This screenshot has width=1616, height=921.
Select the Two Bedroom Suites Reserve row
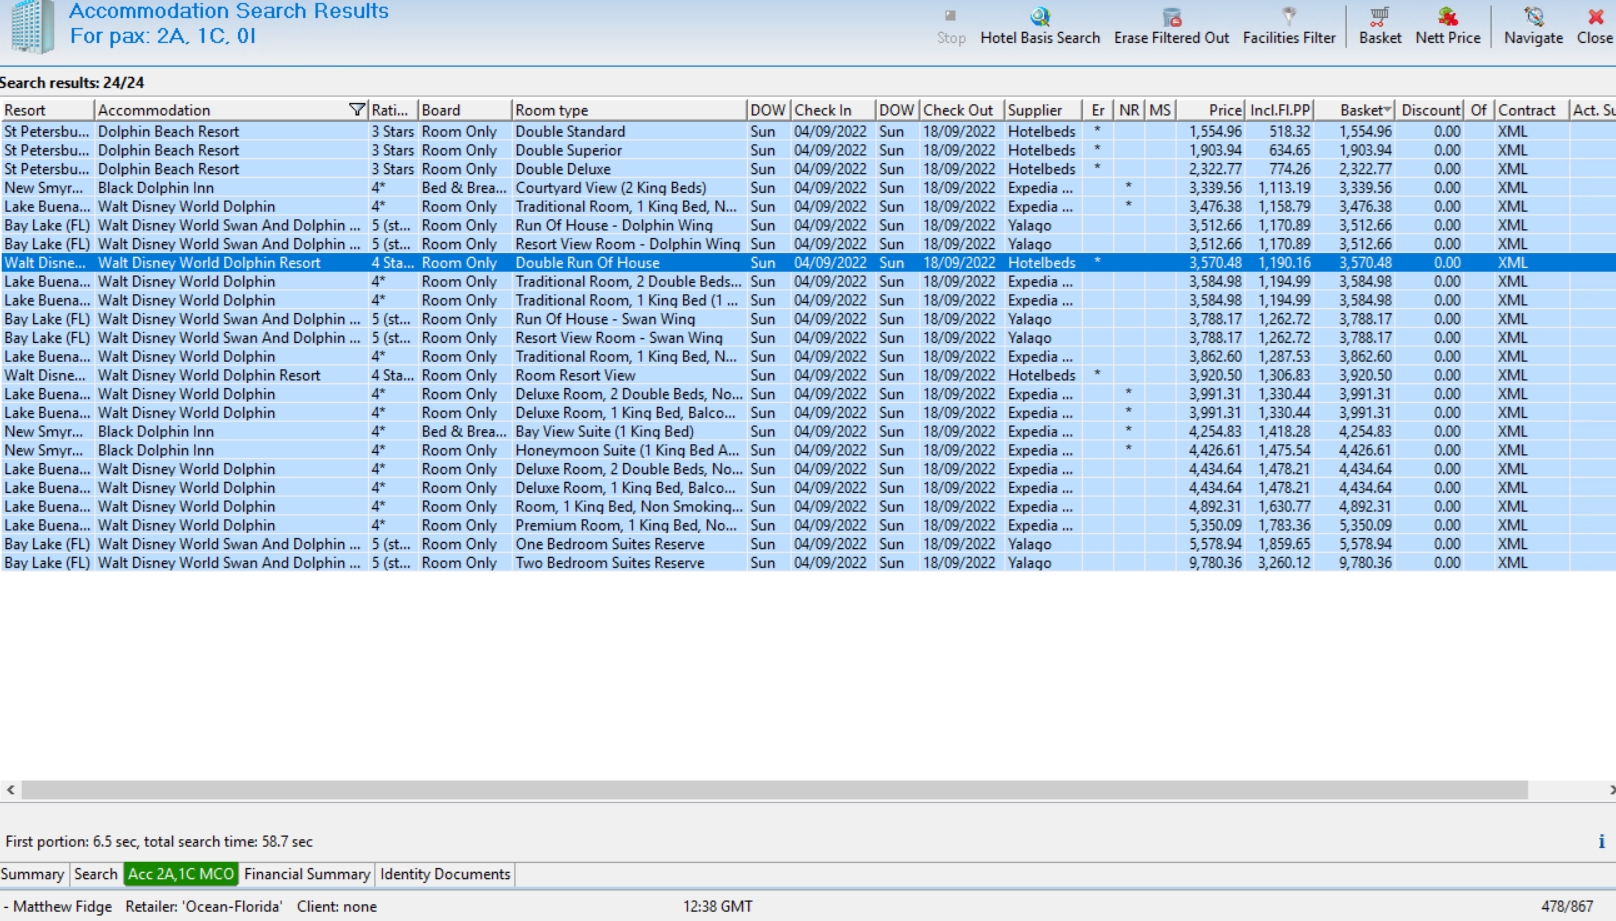[808, 563]
